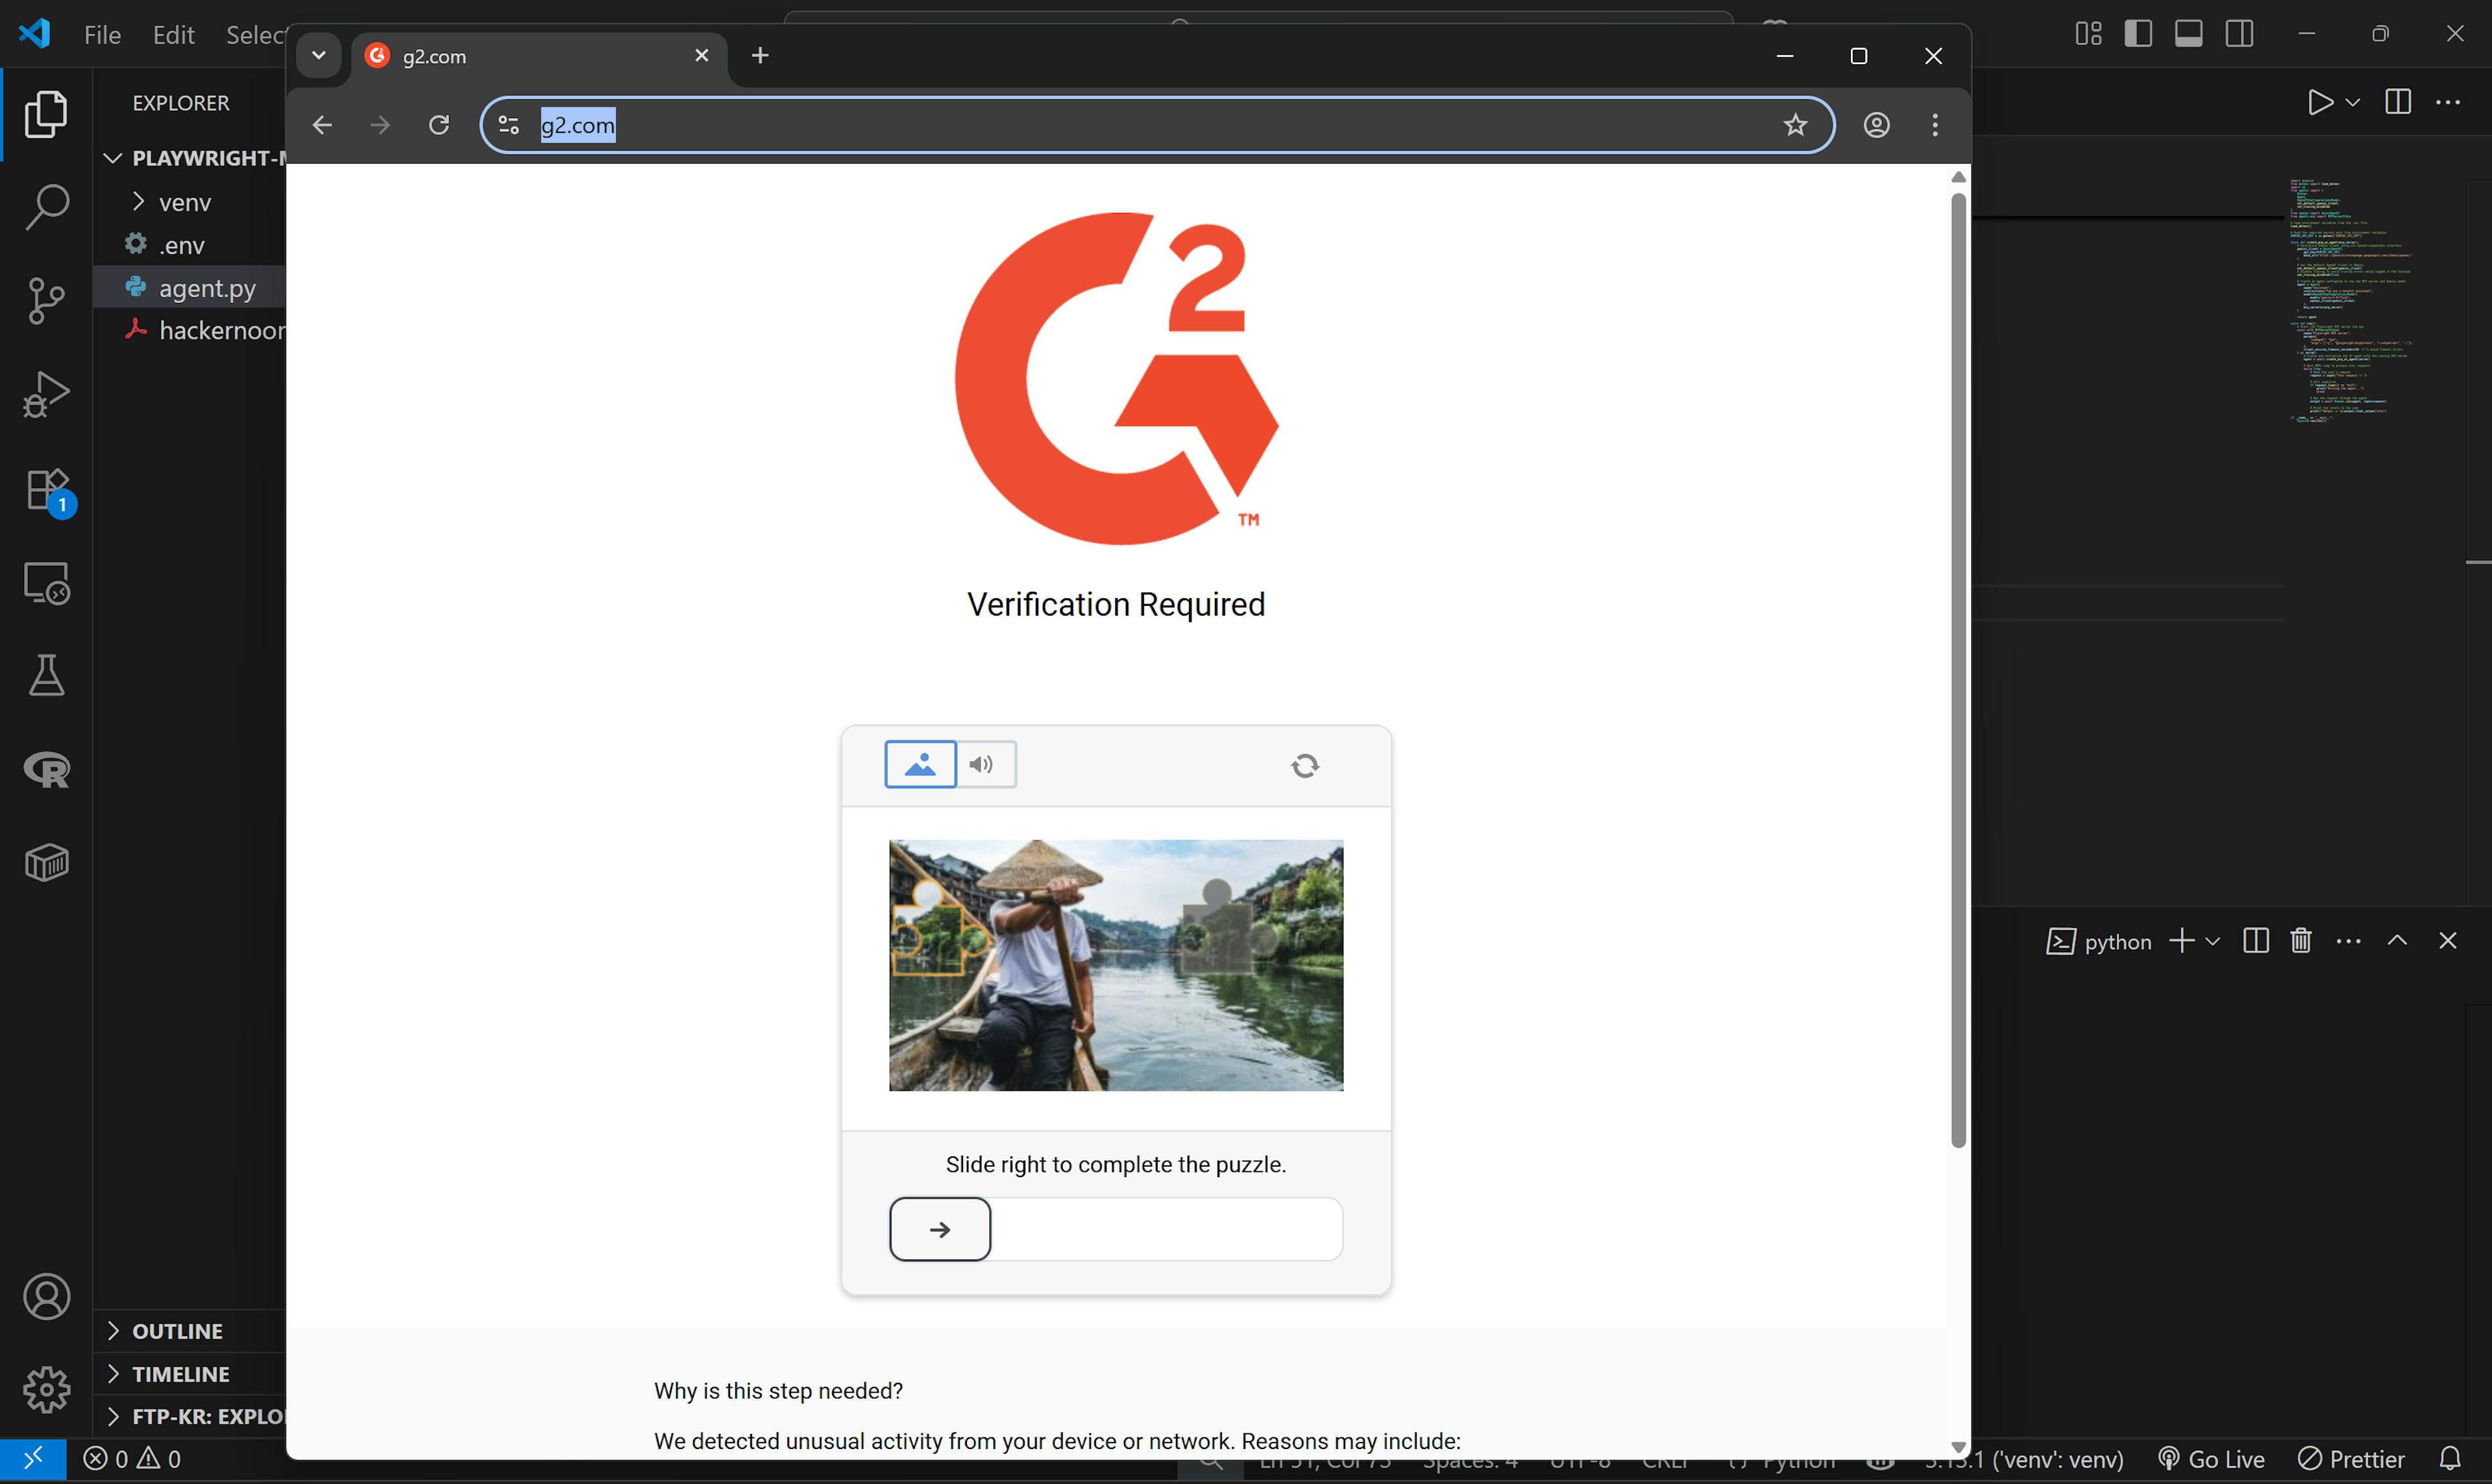Open Remote Explorer in activity bar
2492x1484 pixels.
46,582
